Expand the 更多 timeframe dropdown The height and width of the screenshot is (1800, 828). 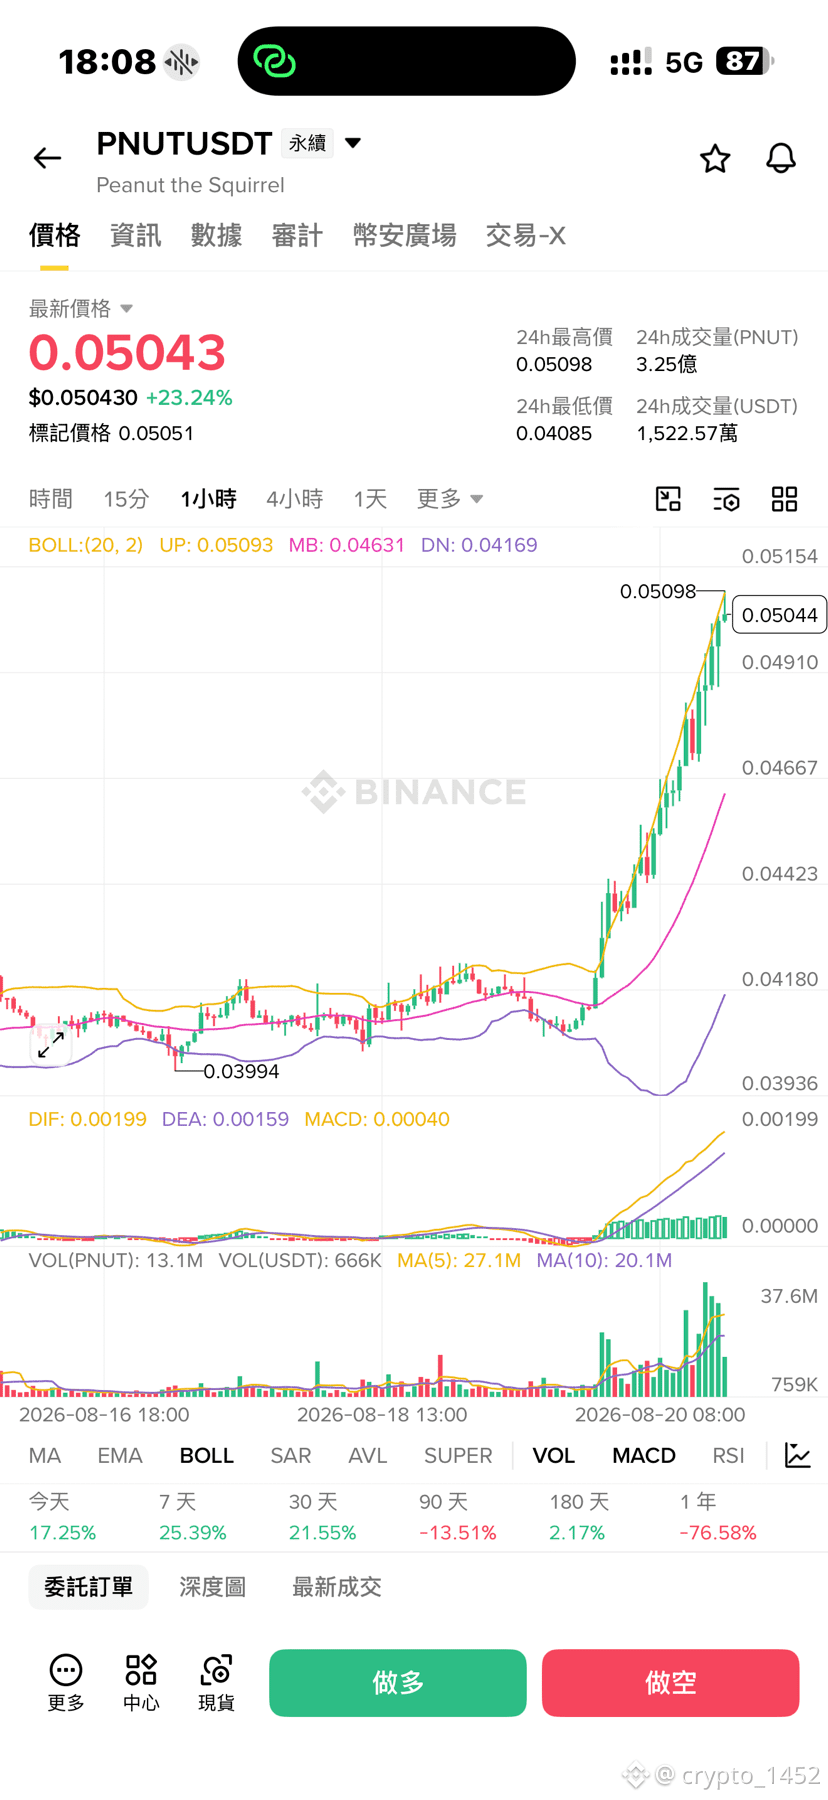pyautogui.click(x=450, y=498)
